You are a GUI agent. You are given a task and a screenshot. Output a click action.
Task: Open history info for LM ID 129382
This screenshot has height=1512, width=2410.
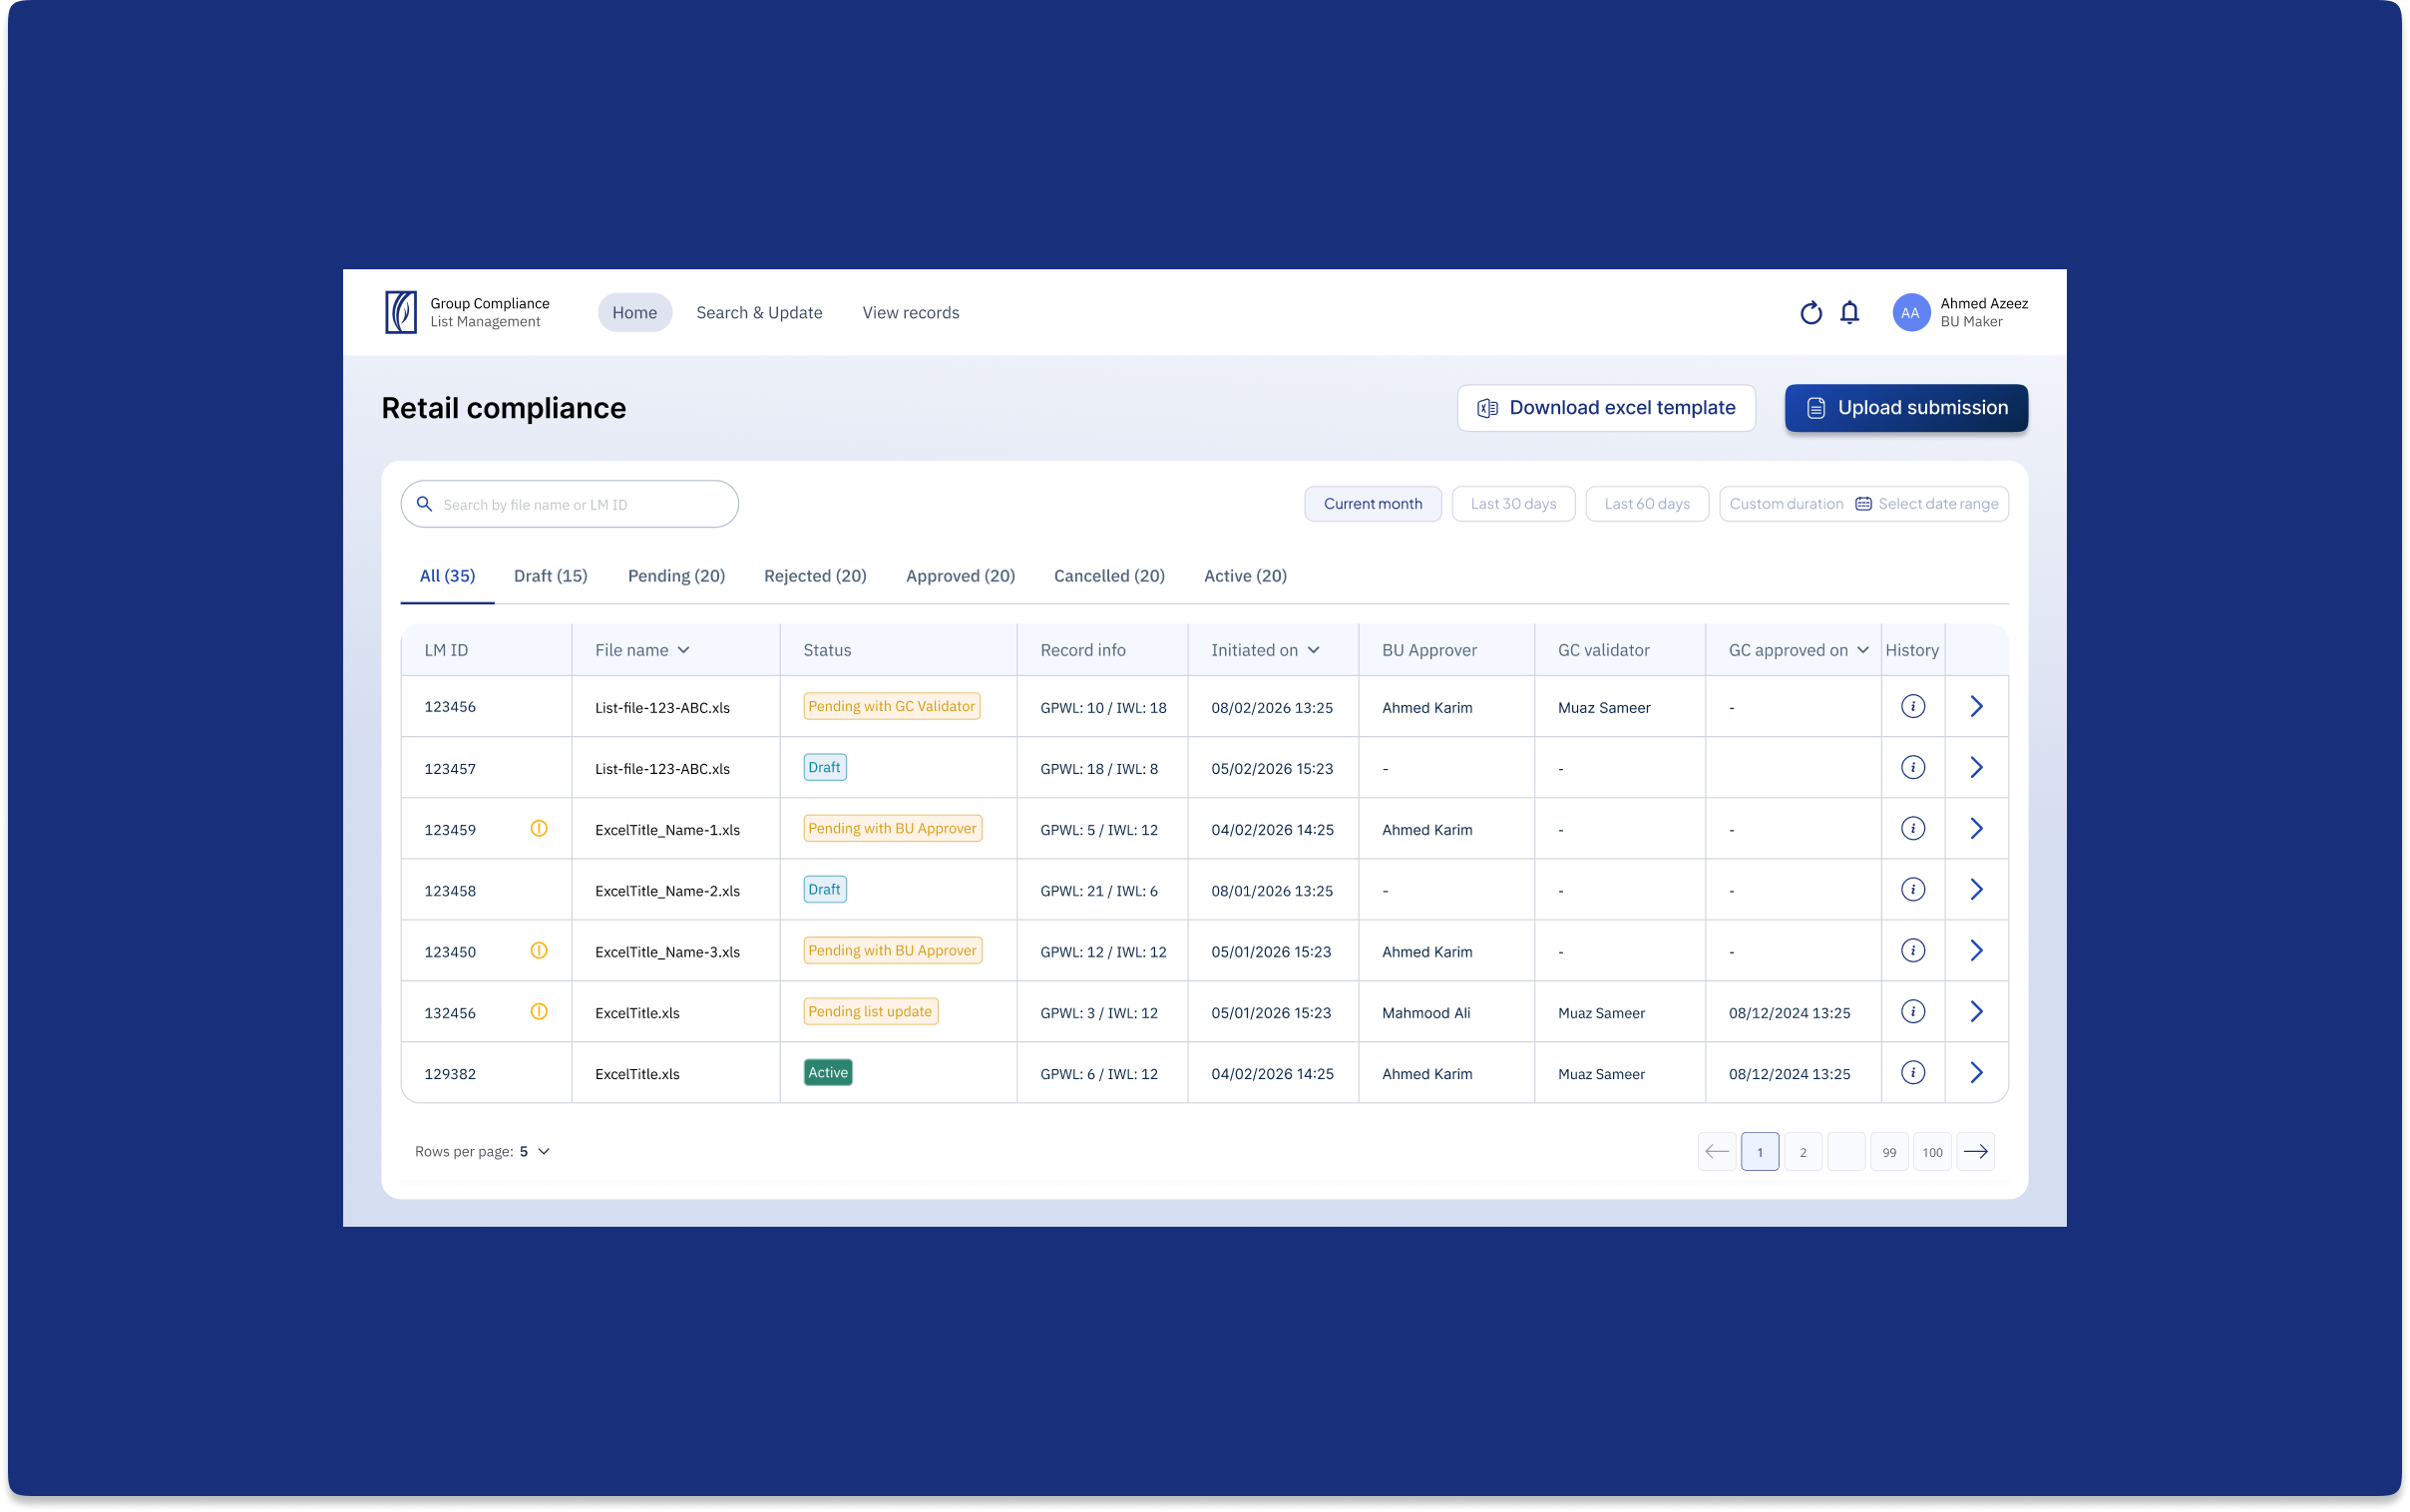point(1912,1073)
